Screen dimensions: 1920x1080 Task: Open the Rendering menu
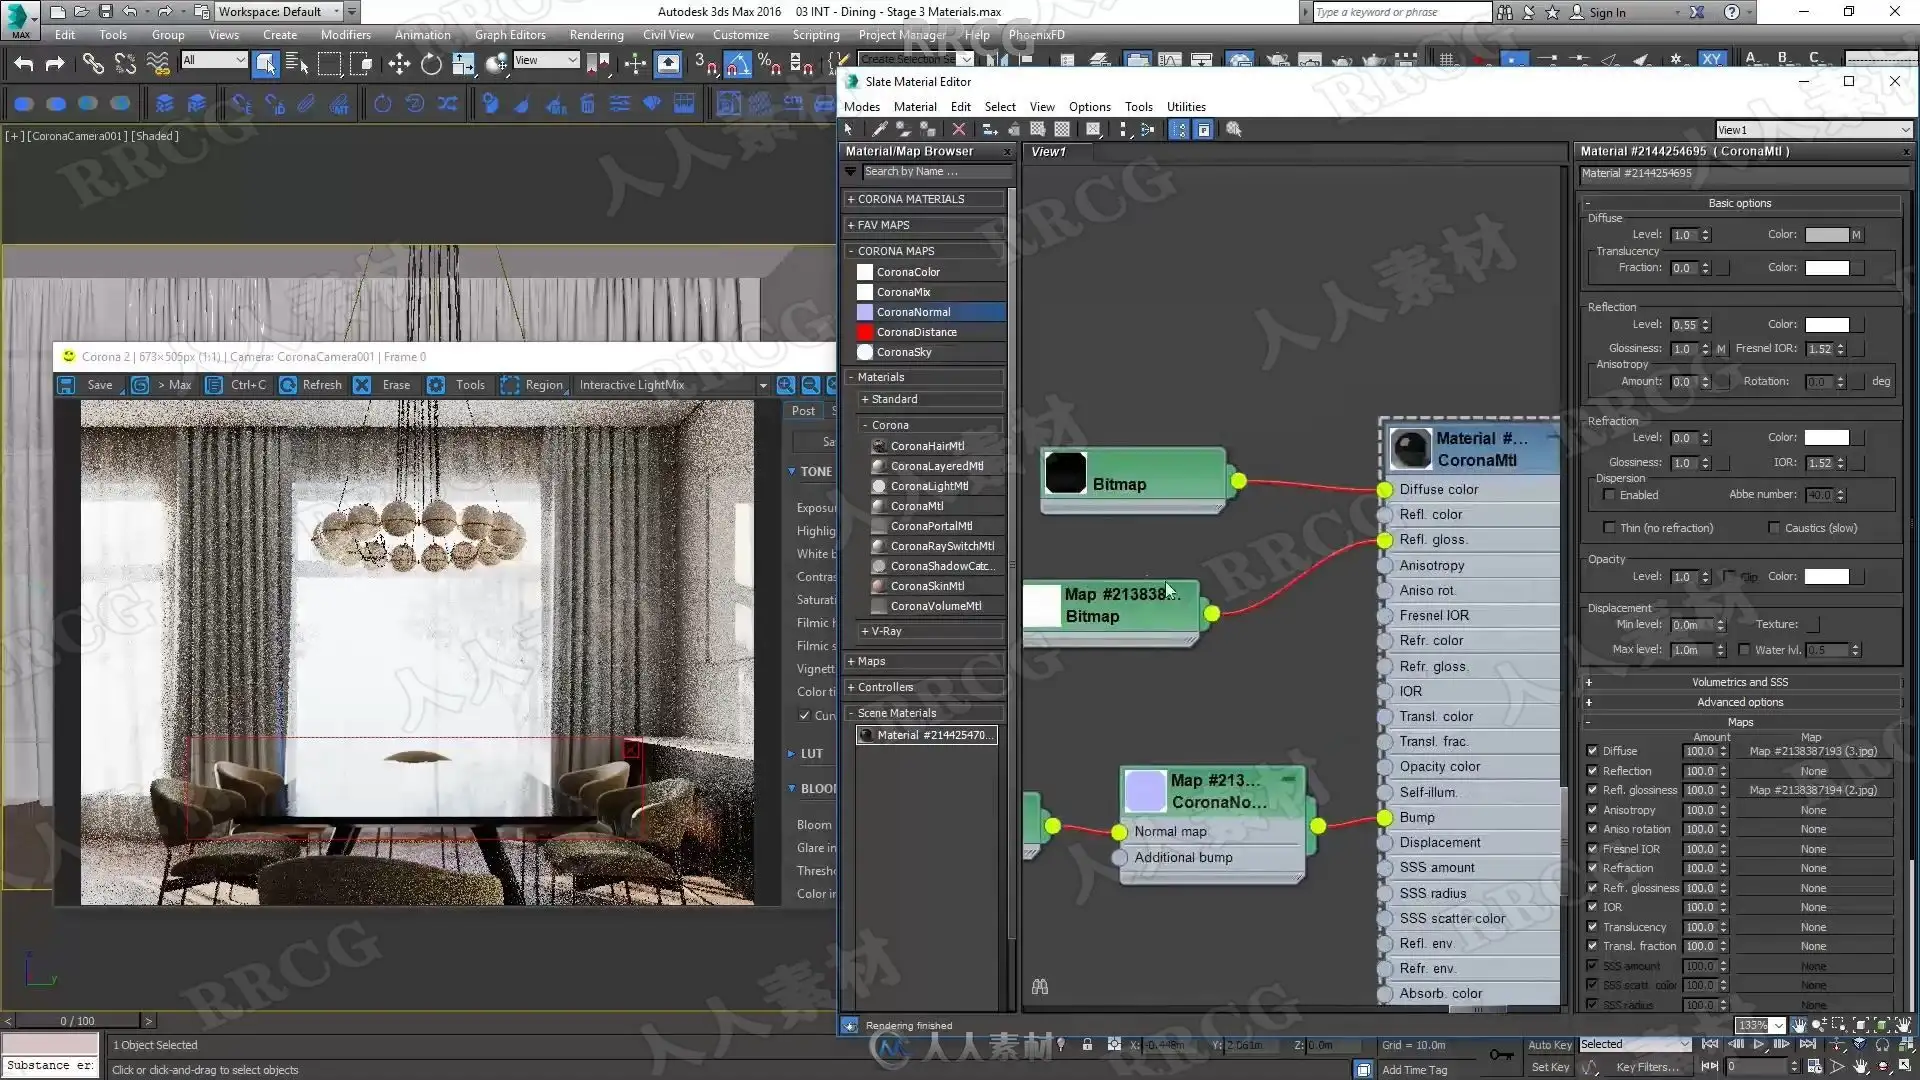(596, 35)
